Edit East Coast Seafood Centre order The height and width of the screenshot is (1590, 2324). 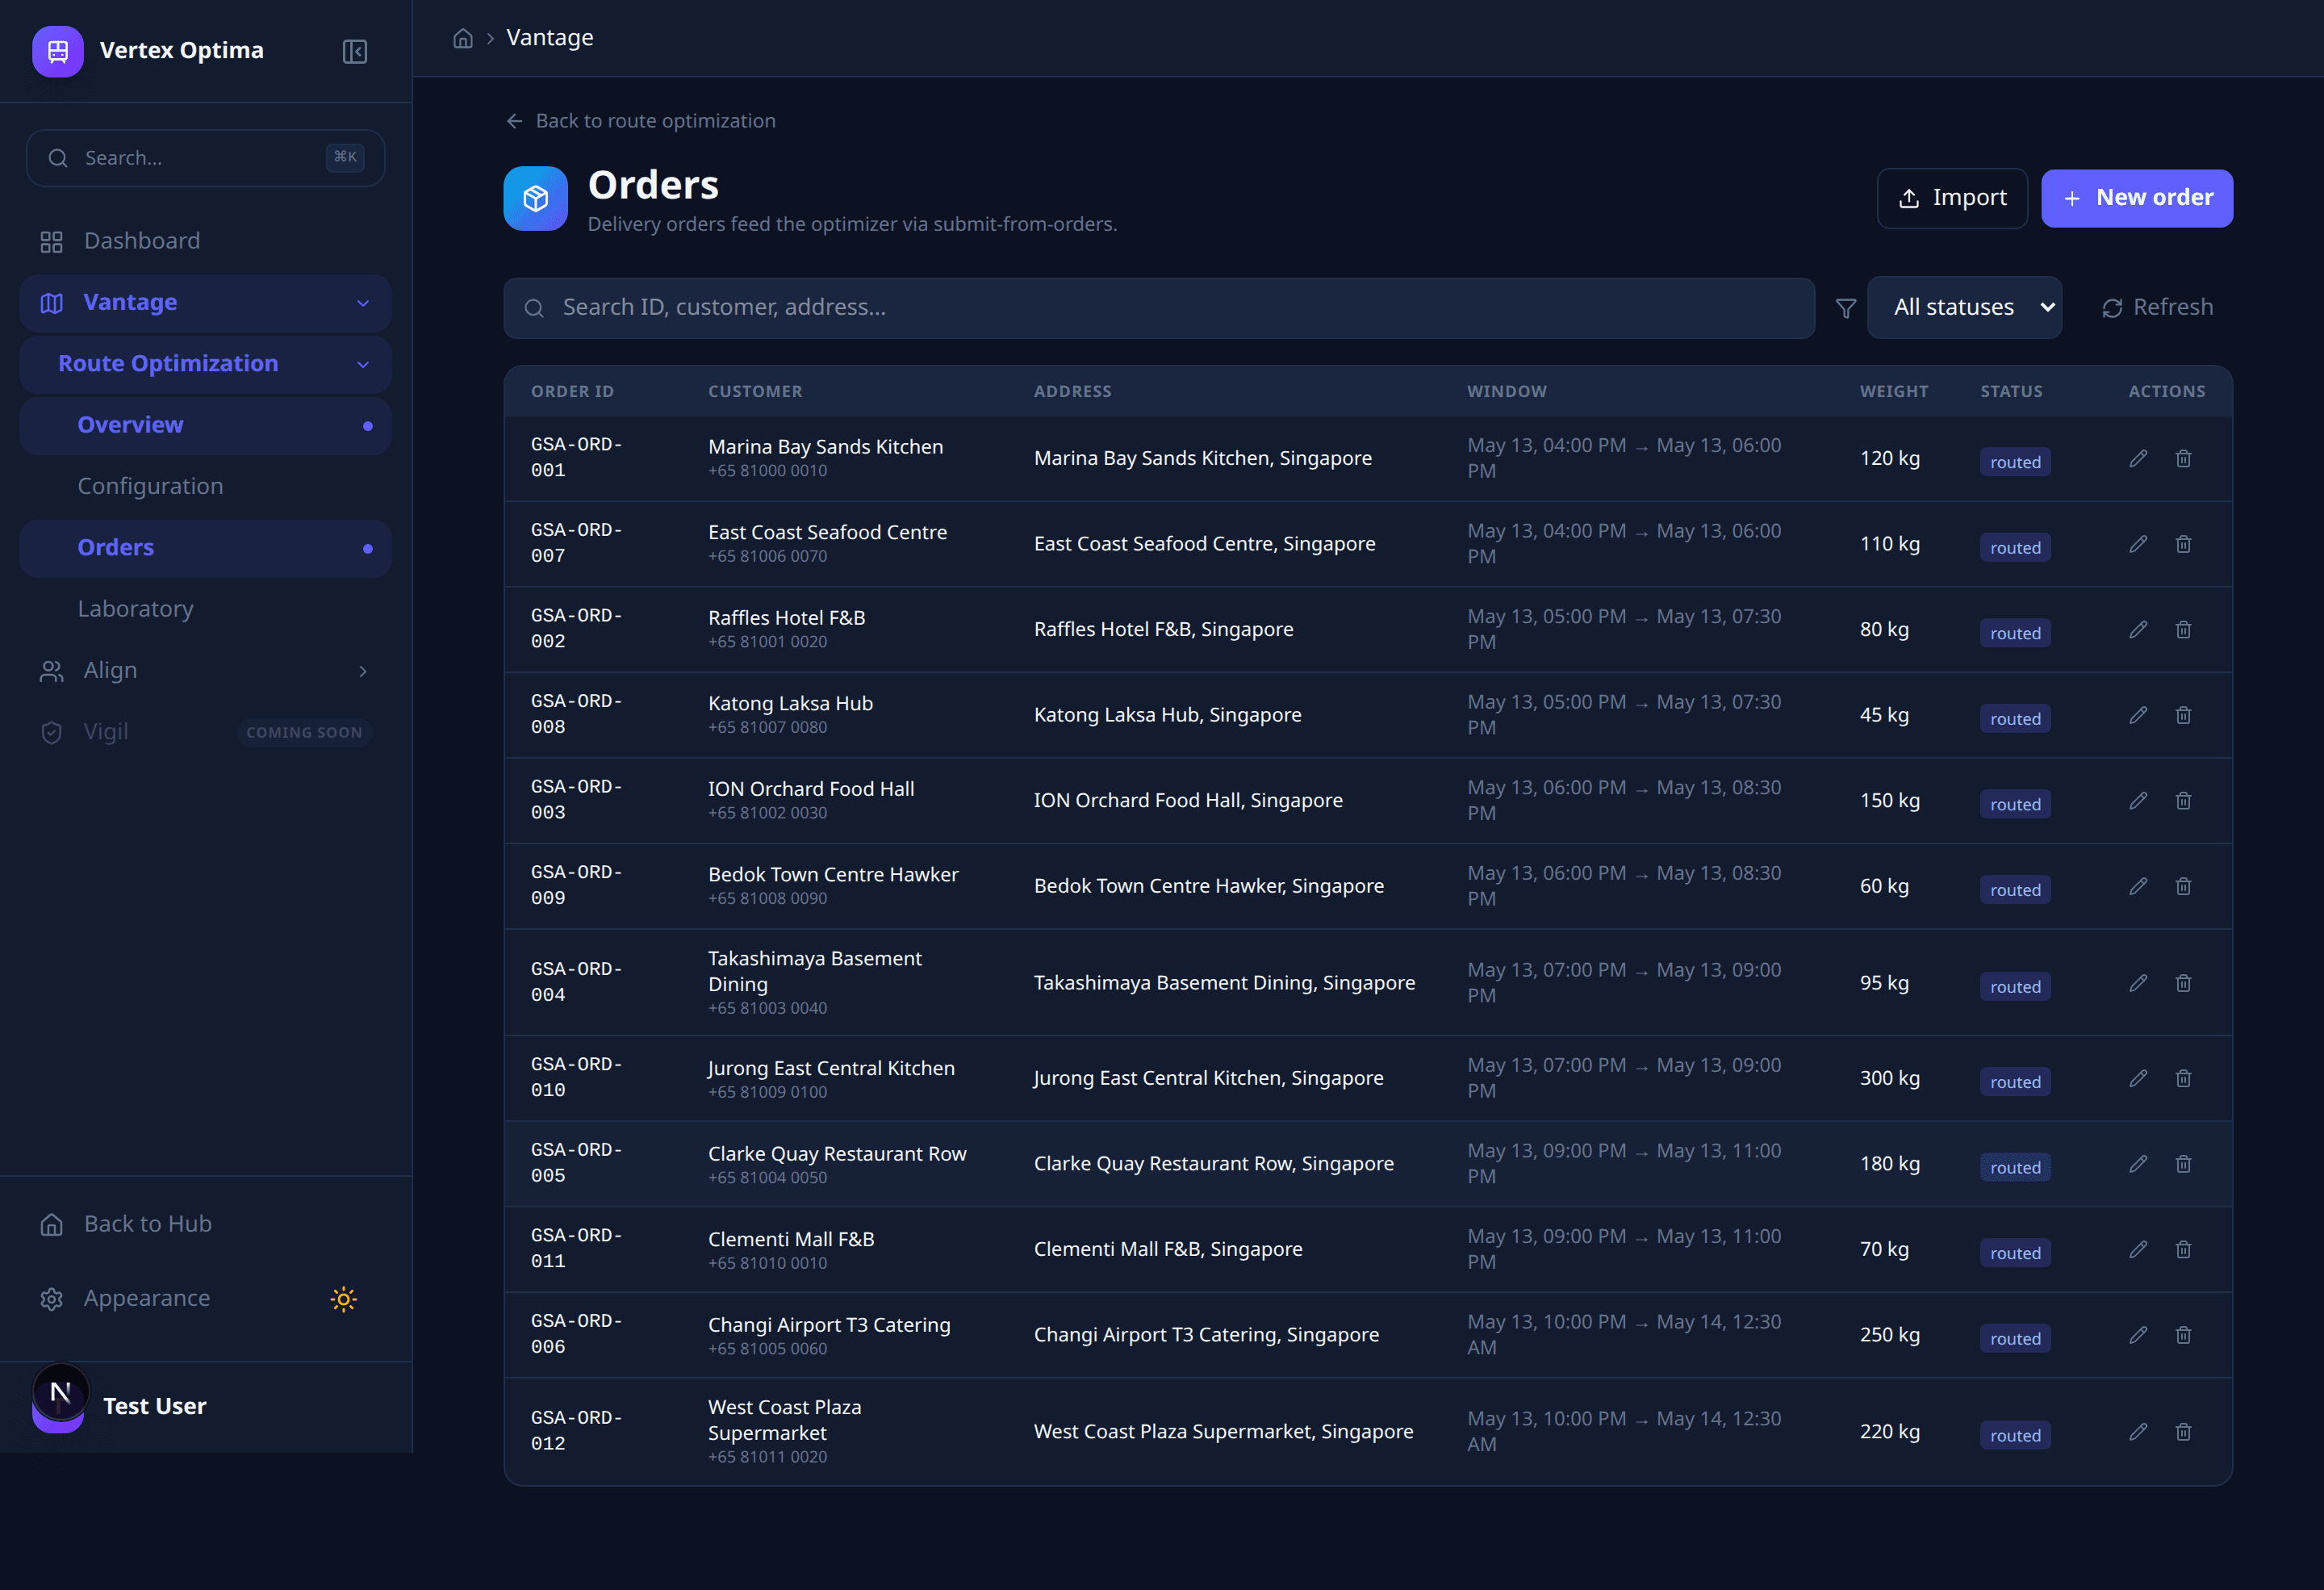(2138, 544)
